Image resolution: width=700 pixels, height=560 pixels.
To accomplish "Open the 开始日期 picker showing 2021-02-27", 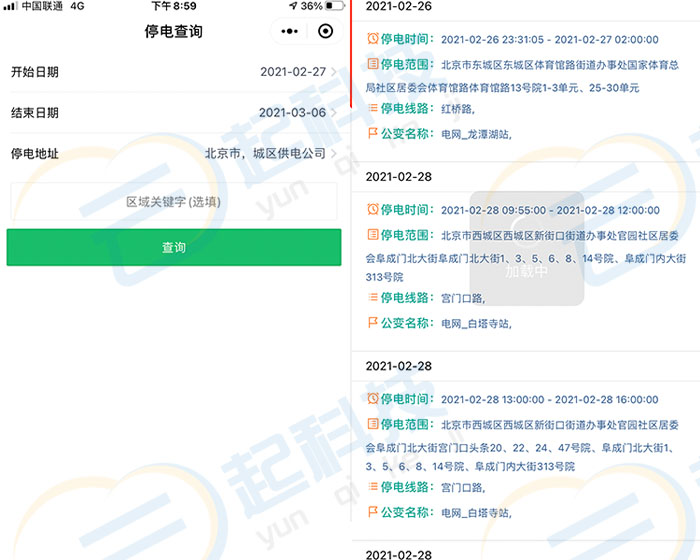I will pyautogui.click(x=174, y=72).
